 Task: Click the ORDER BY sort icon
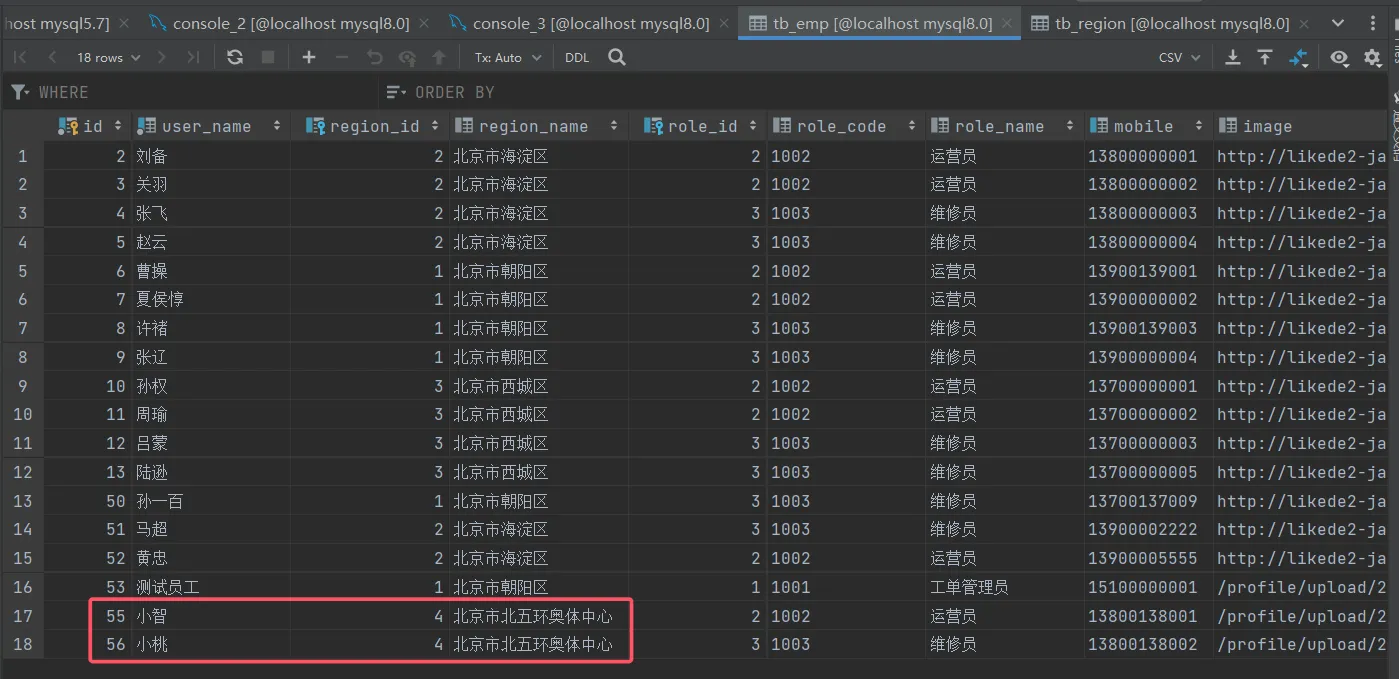coord(397,92)
